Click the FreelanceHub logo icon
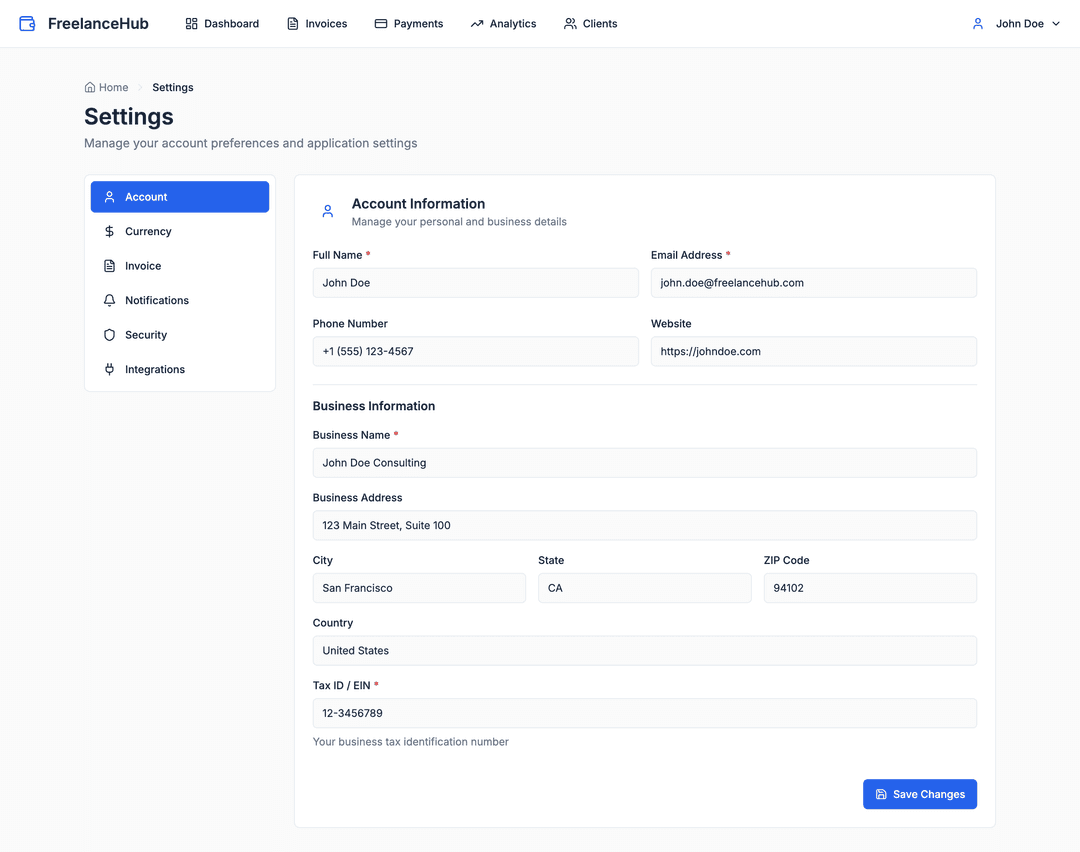The width and height of the screenshot is (1080, 852). click(x=26, y=22)
